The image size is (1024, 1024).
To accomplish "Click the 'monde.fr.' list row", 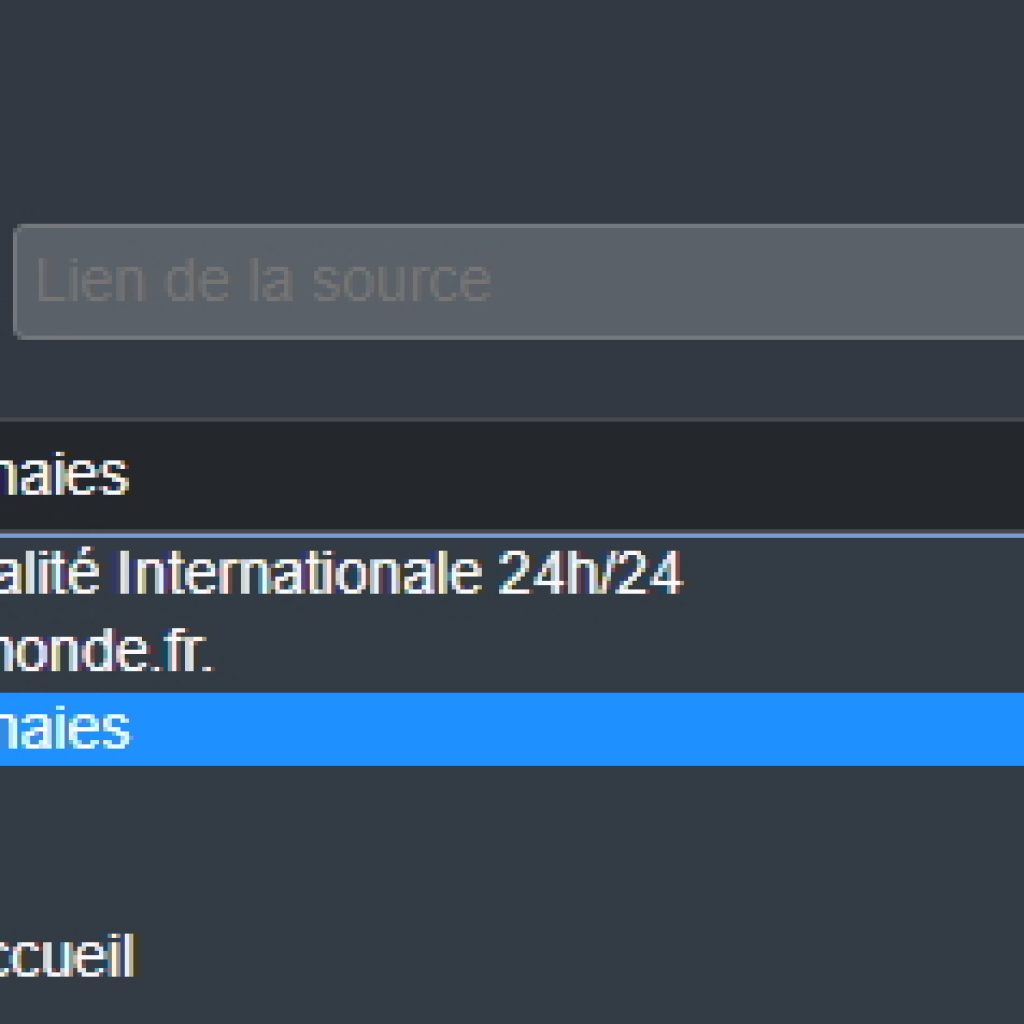I will coord(512,650).
